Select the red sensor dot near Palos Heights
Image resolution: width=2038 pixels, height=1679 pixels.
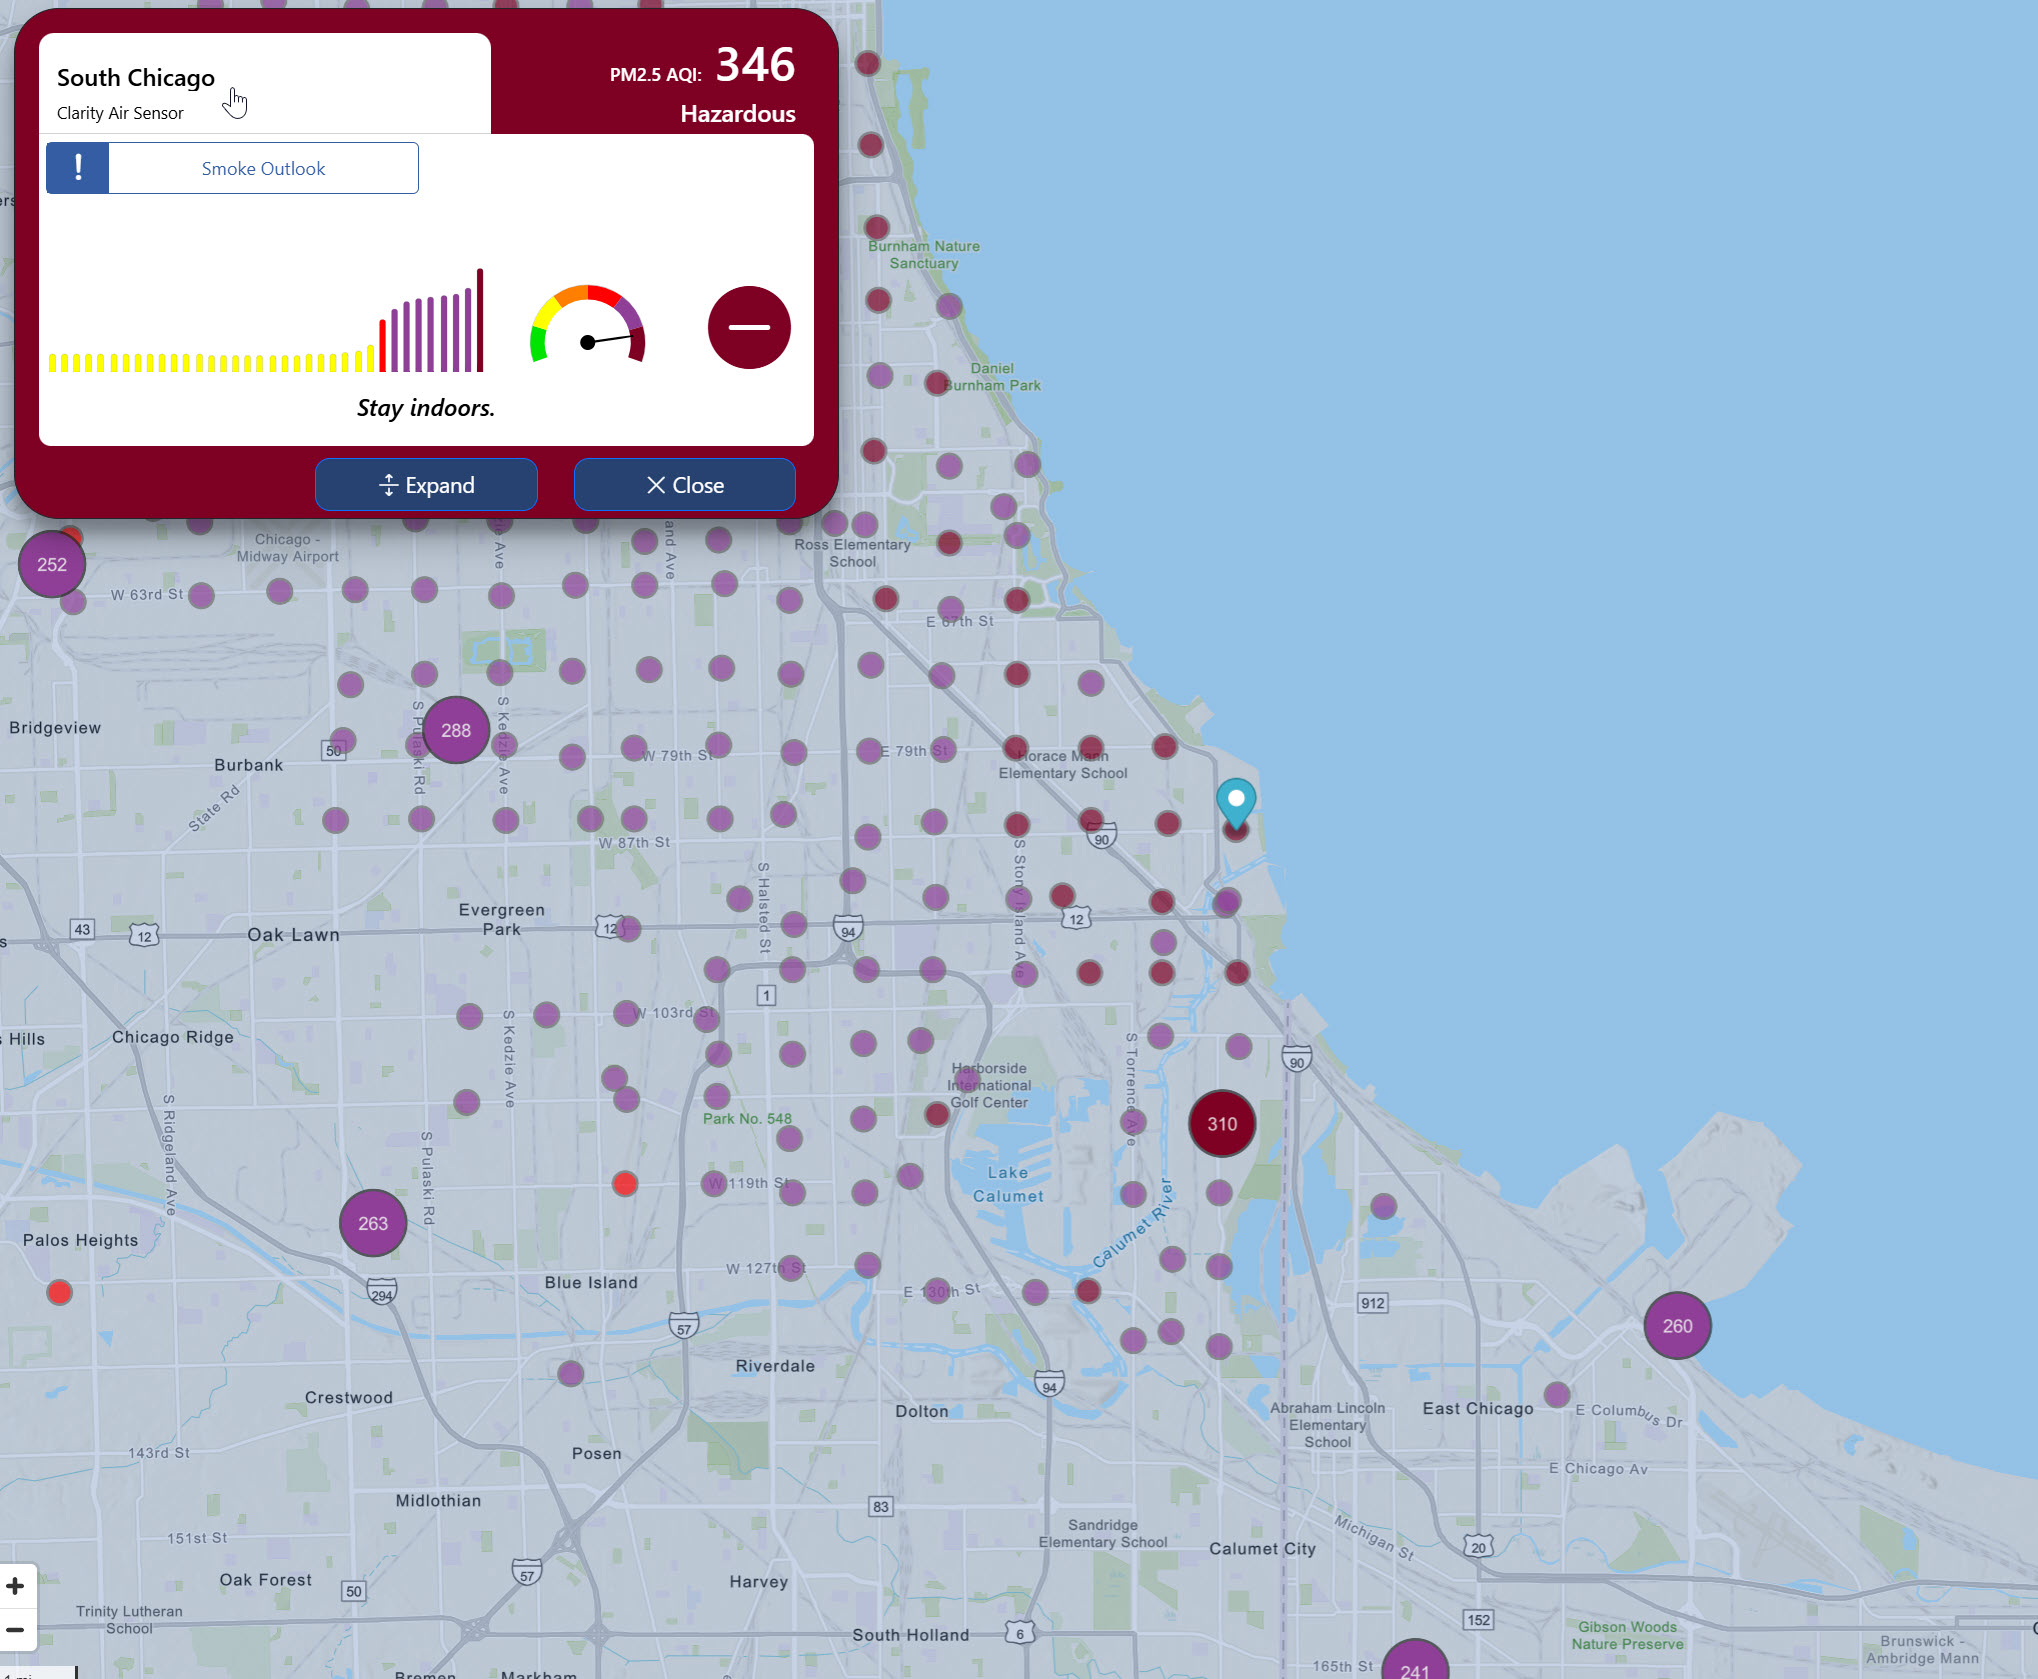[60, 1292]
